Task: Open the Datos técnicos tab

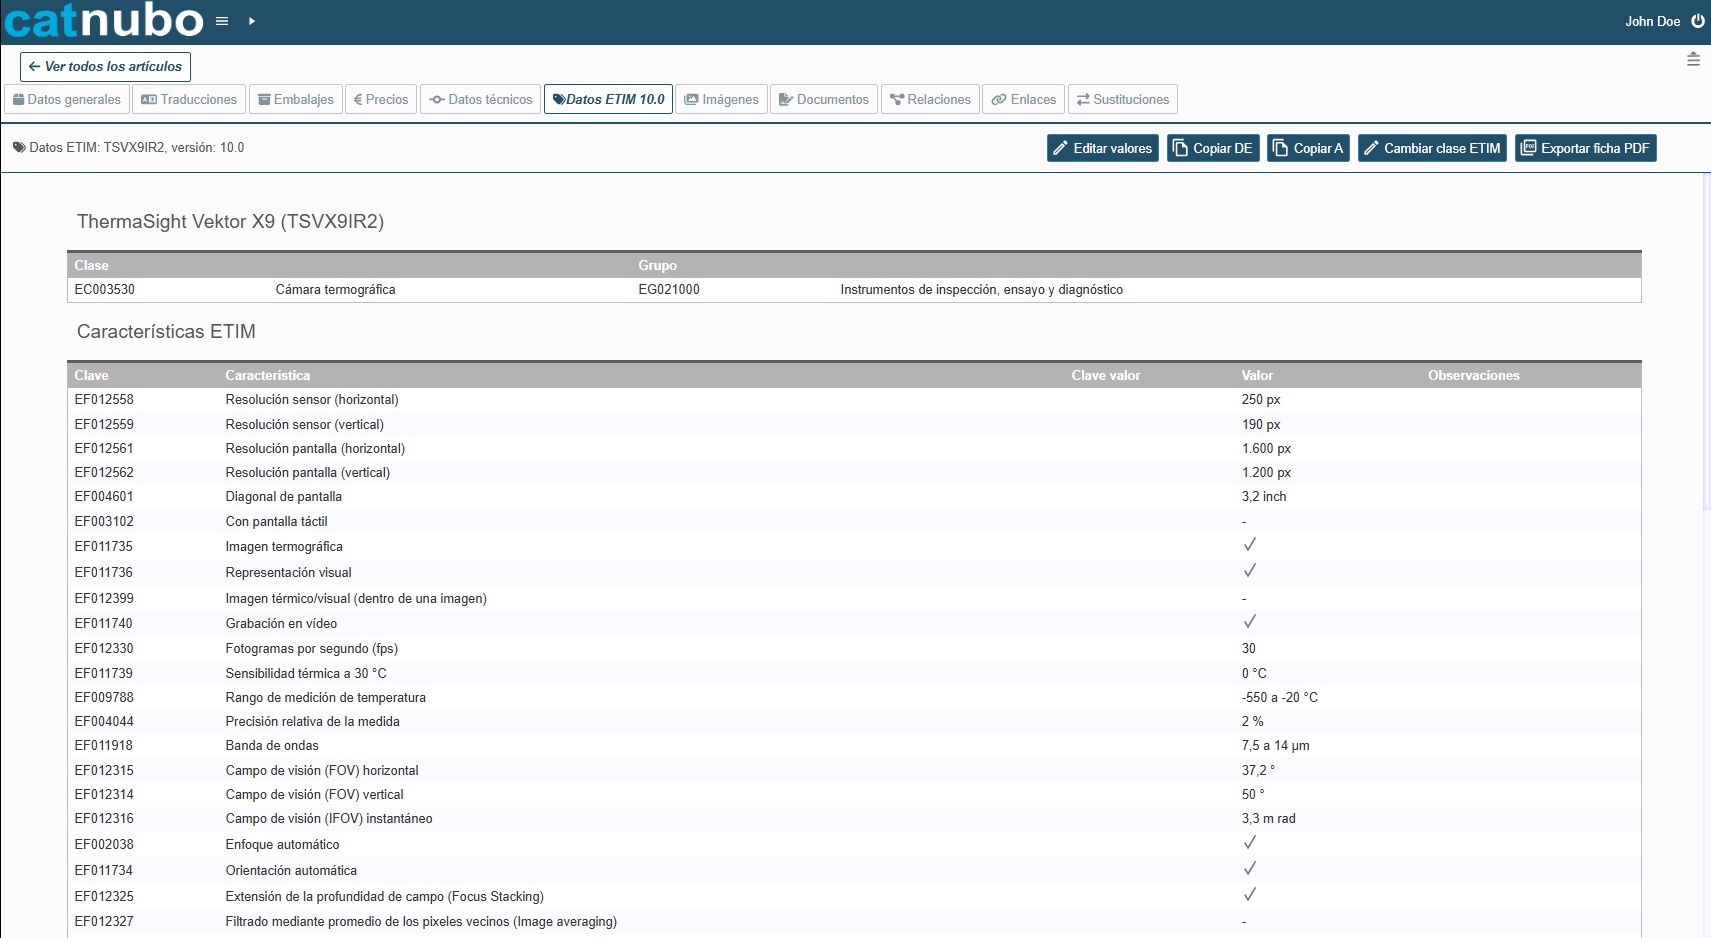Action: [x=480, y=100]
